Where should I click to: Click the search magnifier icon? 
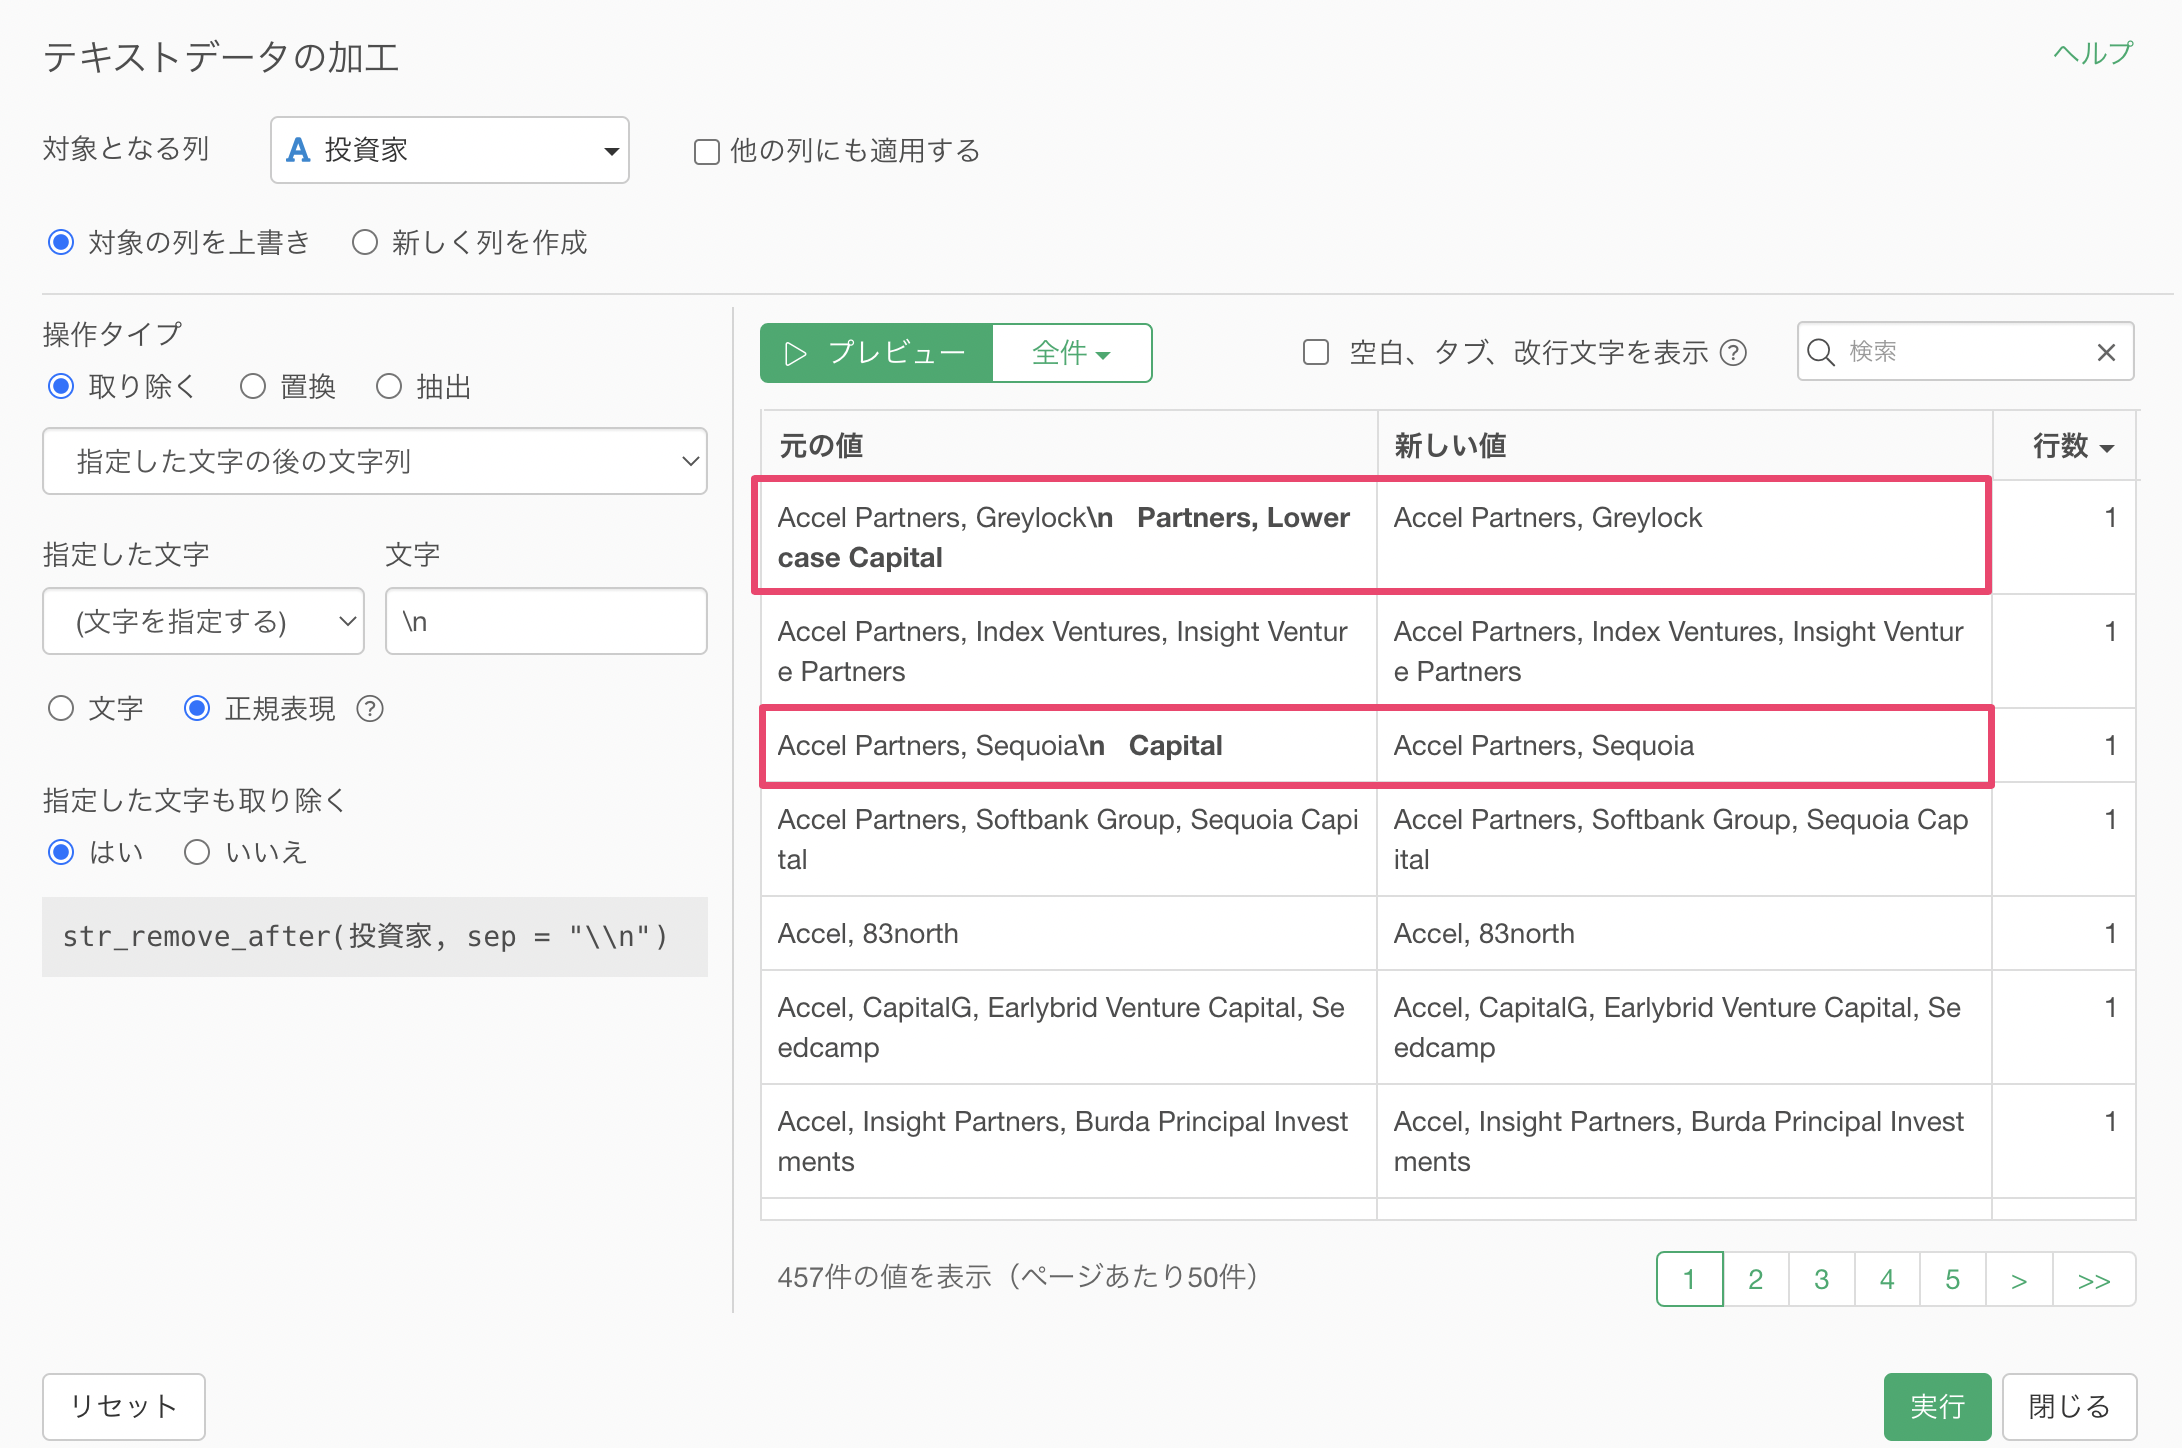1821,352
